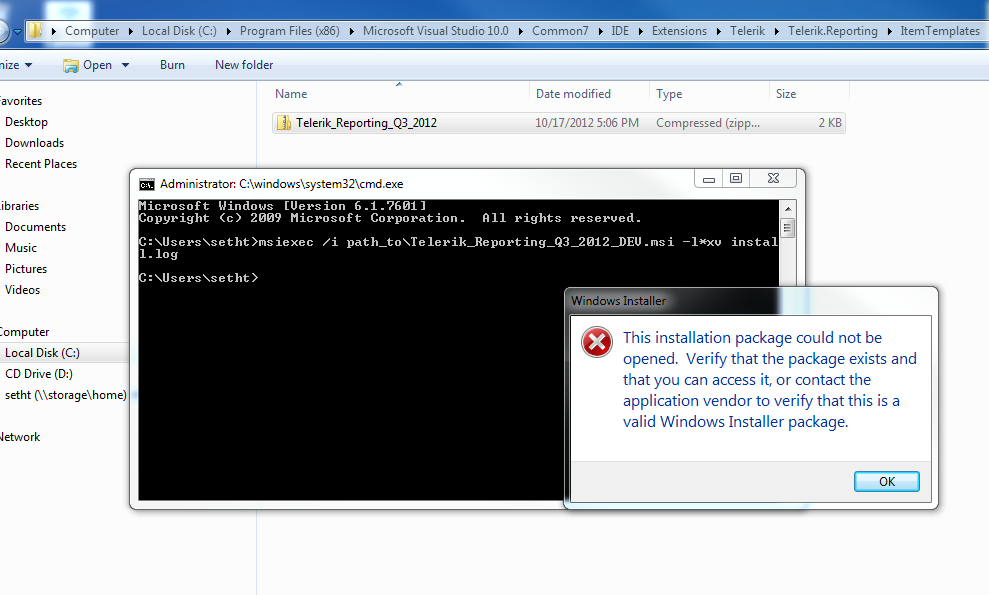Click Microsoft Visual Studio 10.0 breadcrumb
Image resolution: width=989 pixels, height=595 pixels.
[435, 31]
